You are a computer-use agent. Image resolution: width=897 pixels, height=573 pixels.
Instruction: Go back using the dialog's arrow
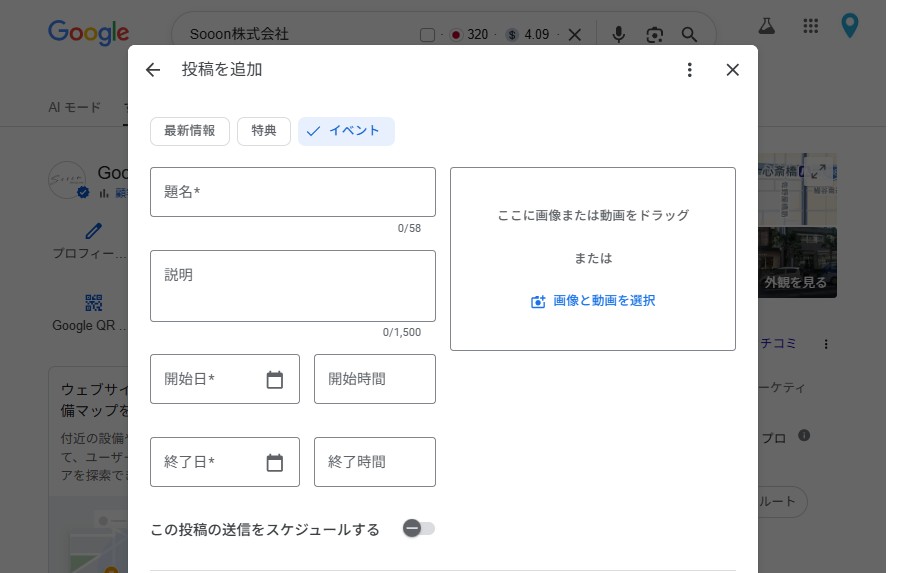click(153, 70)
